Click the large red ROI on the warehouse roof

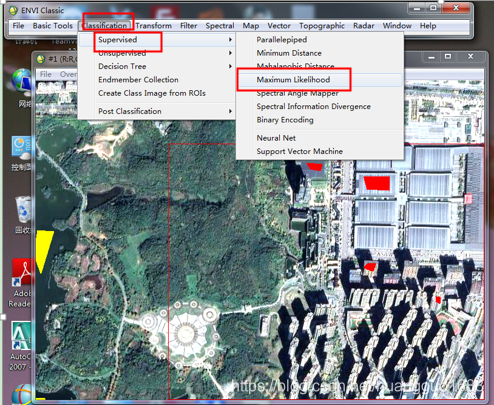point(377,183)
